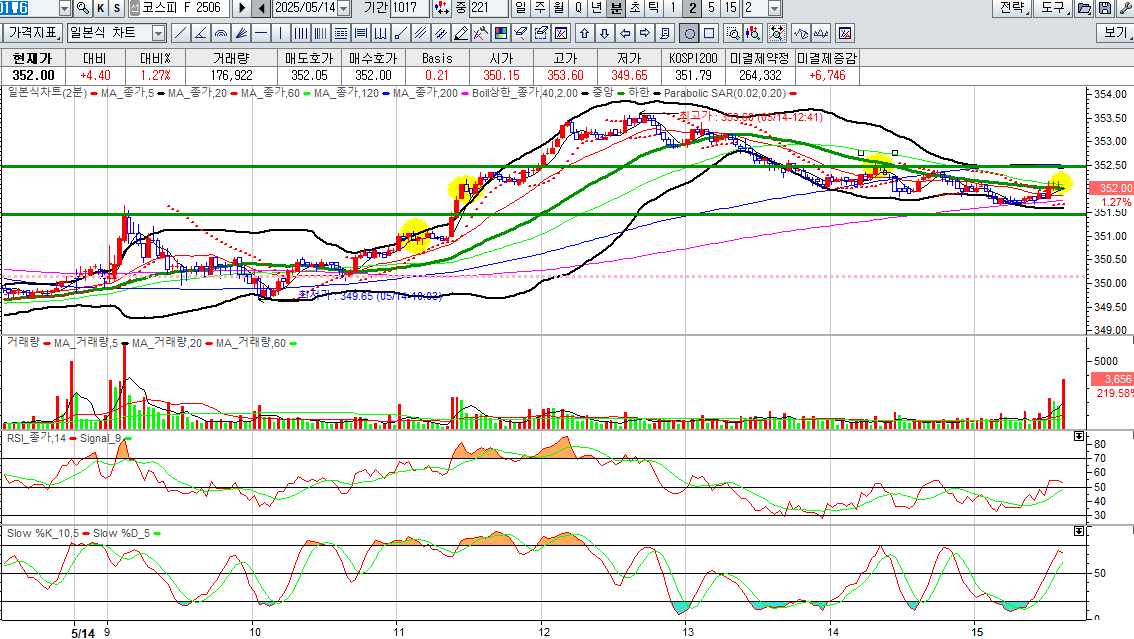Choose the Fibonacci arc tool
The width and height of the screenshot is (1134, 639).
221,33
